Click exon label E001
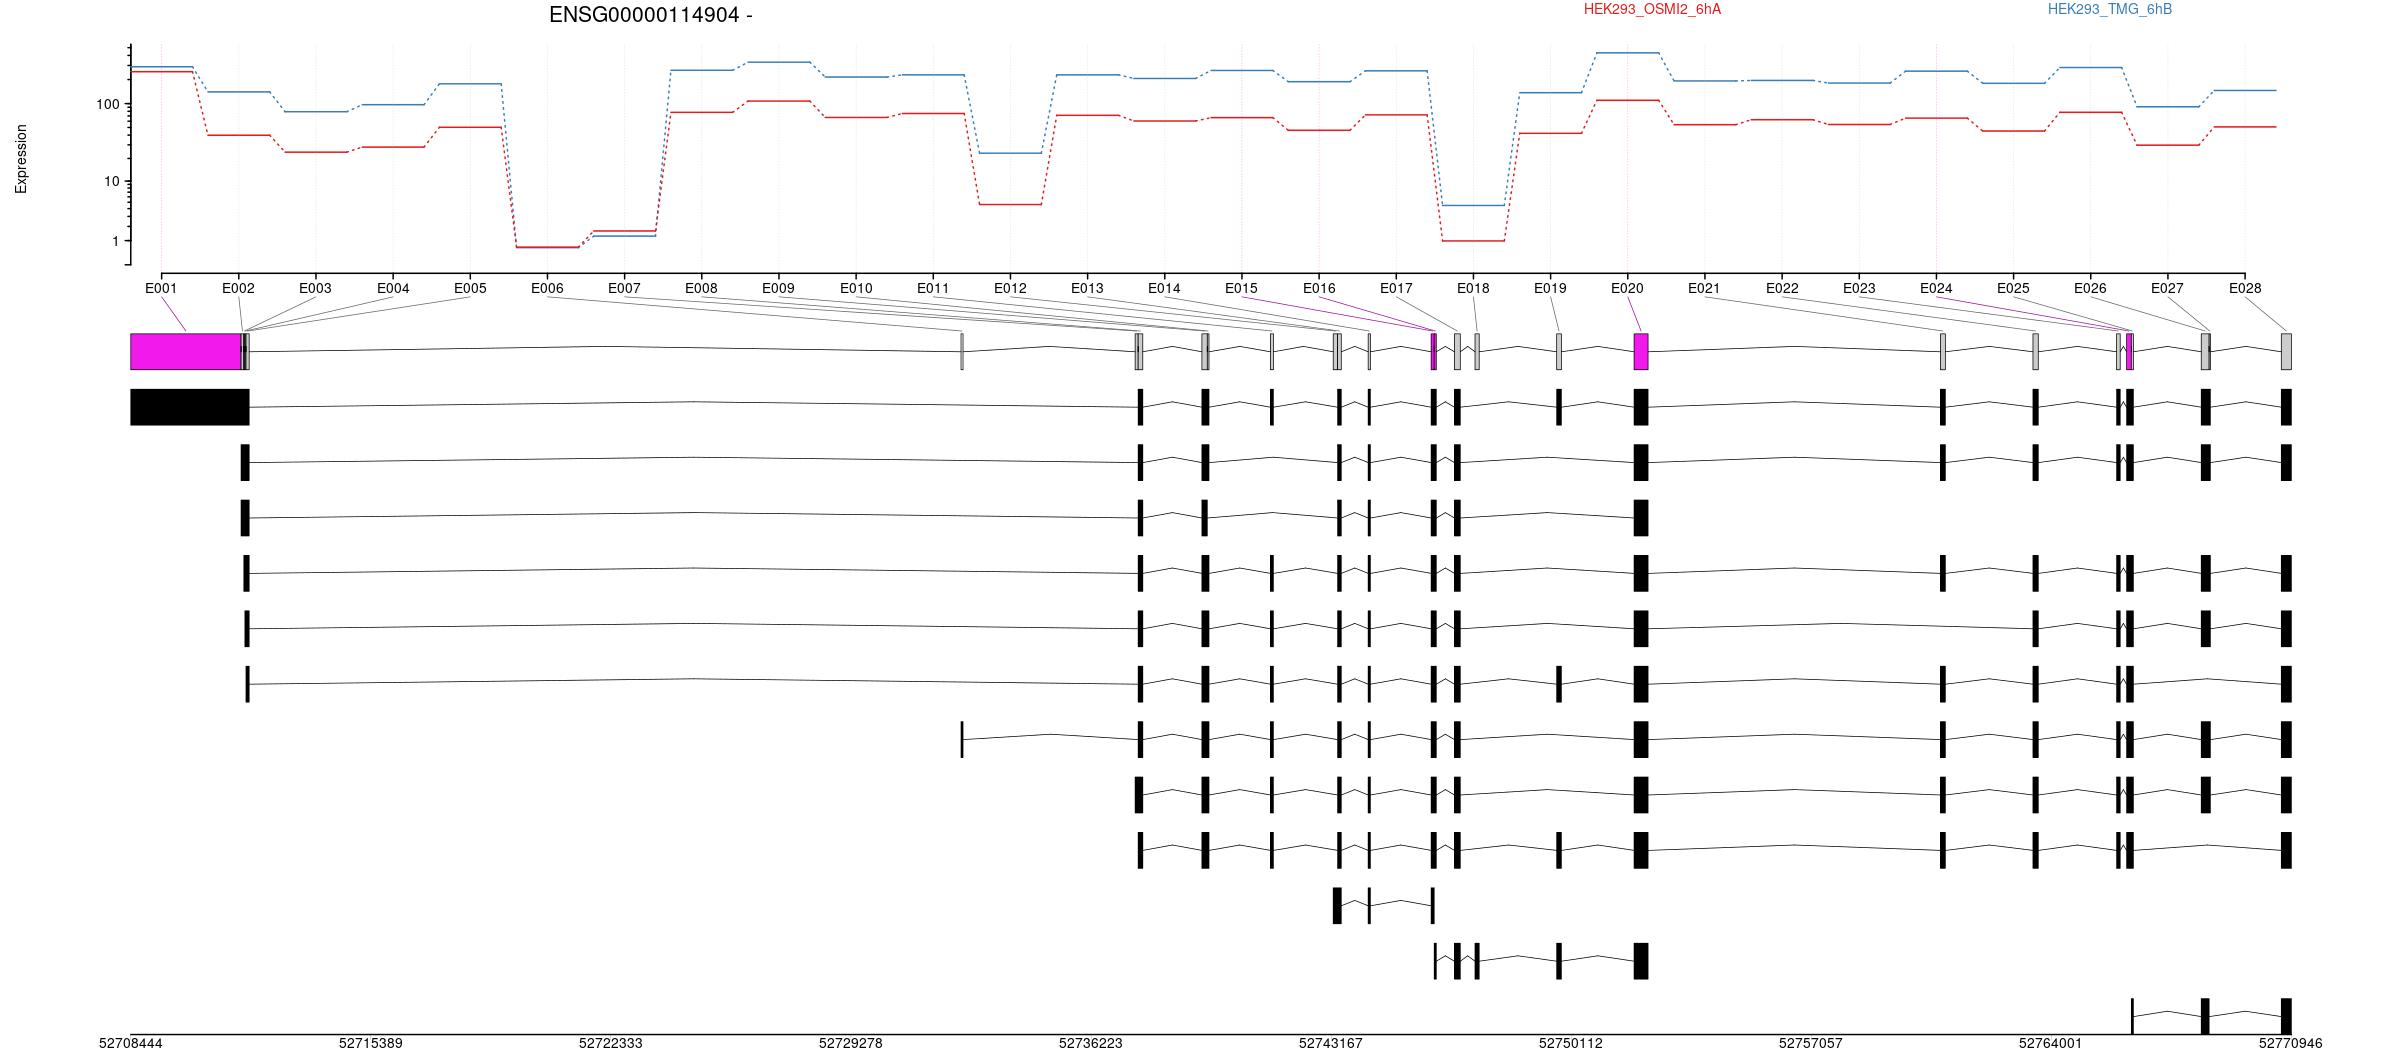The height and width of the screenshot is (1060, 2400). pos(161,288)
